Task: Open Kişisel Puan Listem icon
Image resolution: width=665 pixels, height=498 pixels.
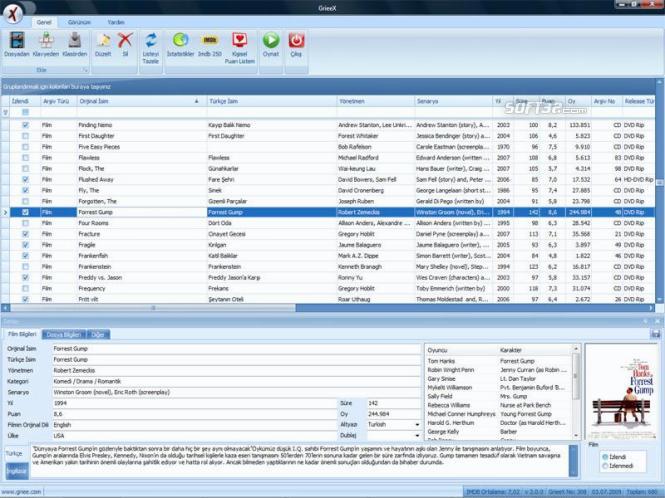Action: [x=240, y=40]
